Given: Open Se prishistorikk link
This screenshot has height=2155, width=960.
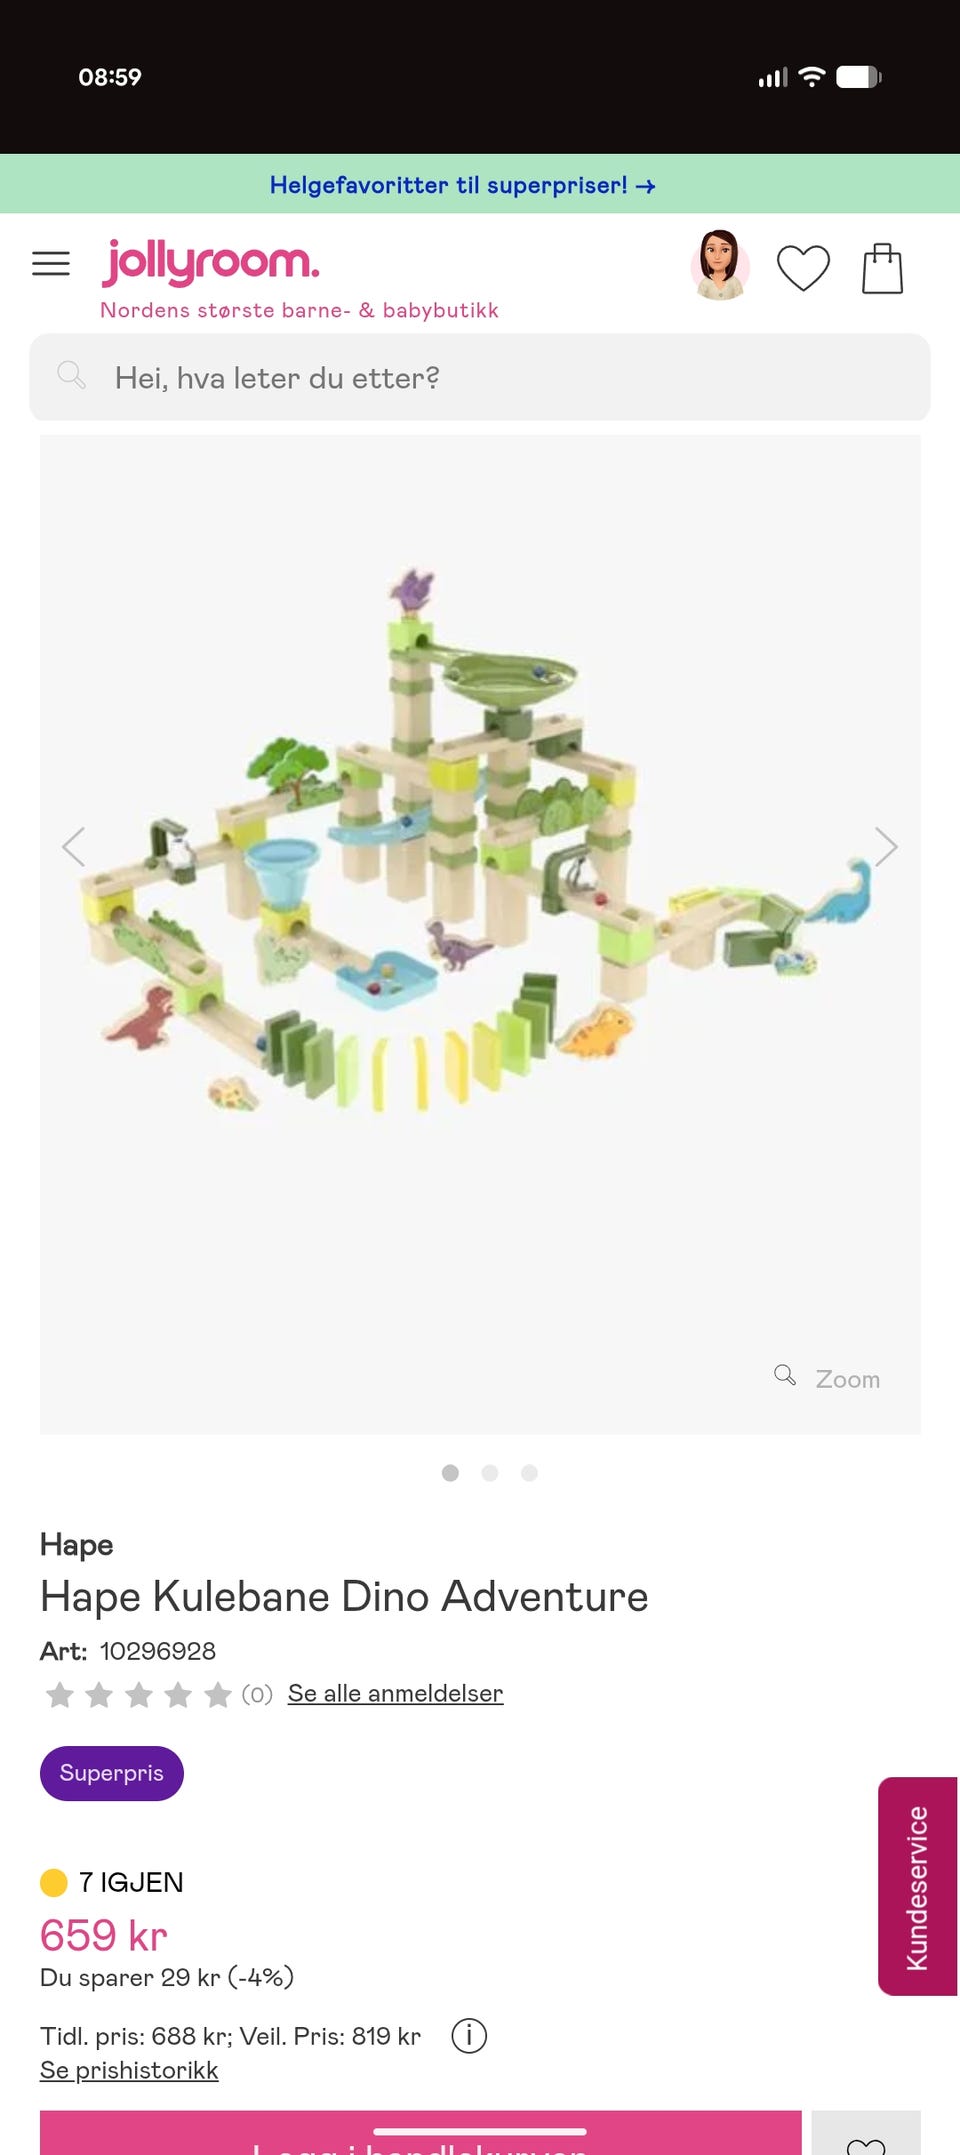Looking at the screenshot, I should click(x=129, y=2070).
